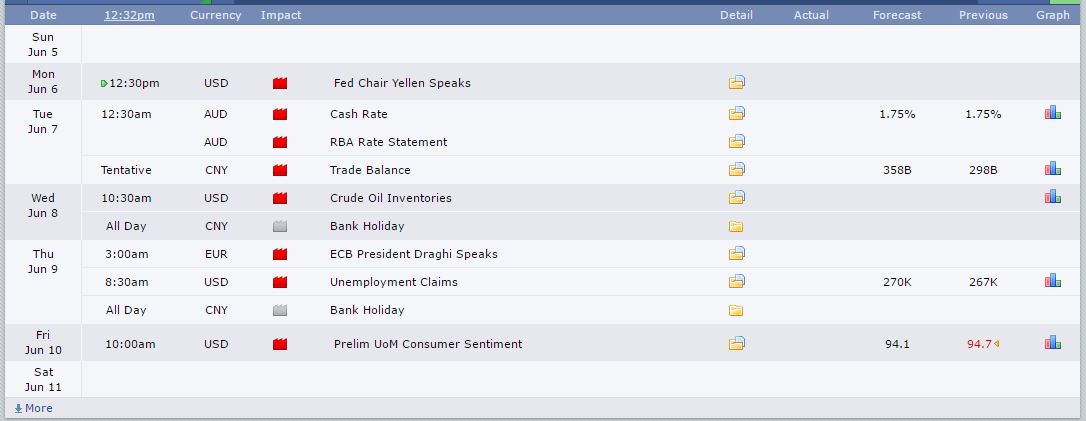Open detail folder for RBA Rate Statement
The image size is (1086, 421).
point(737,142)
